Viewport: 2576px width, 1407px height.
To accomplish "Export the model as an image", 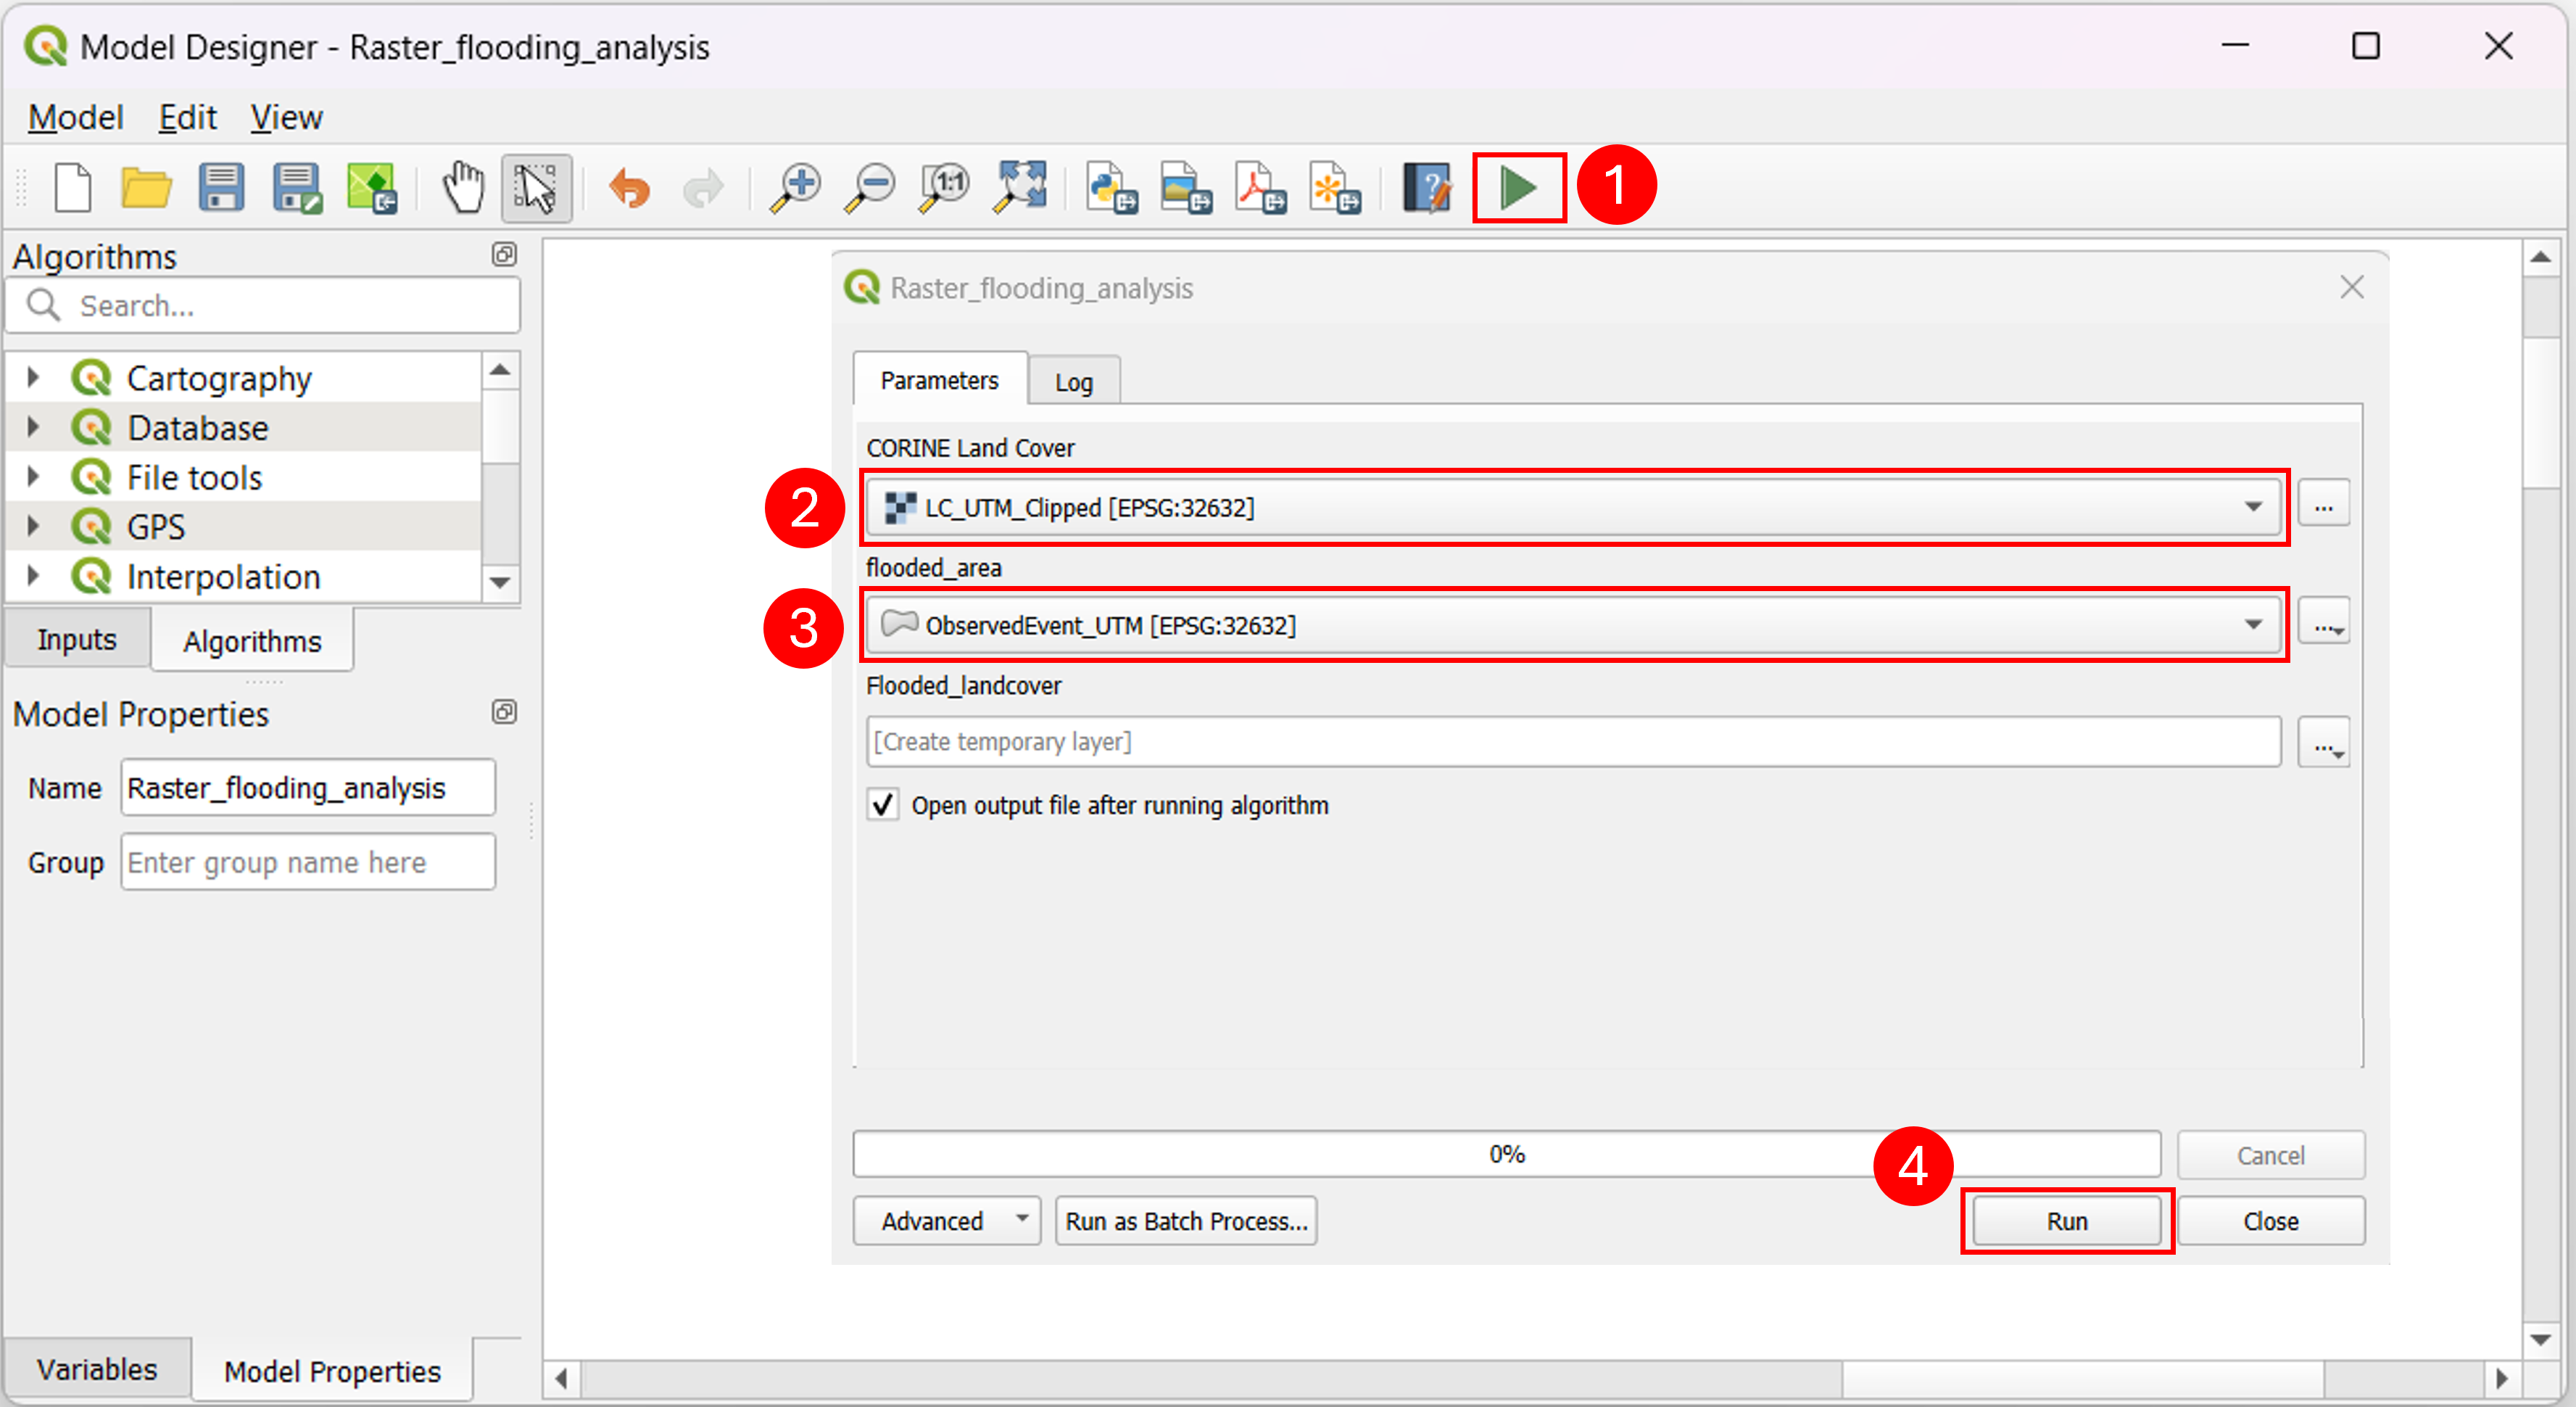I will point(1186,187).
